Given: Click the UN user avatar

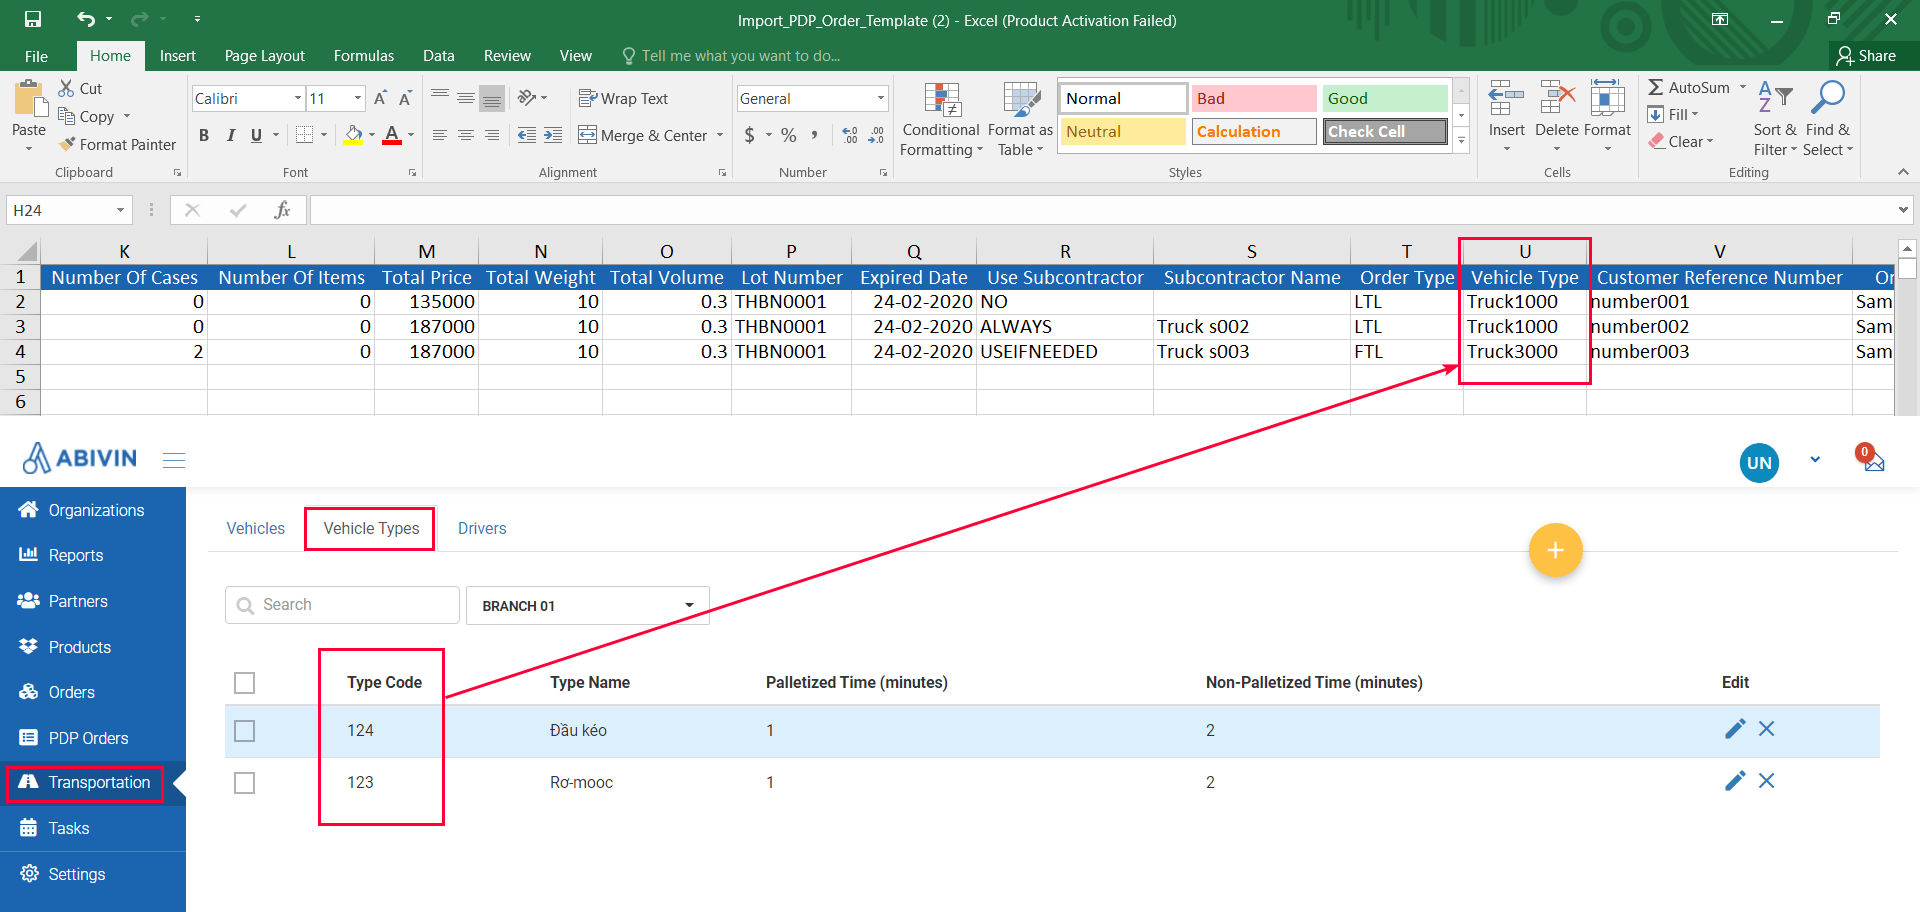Looking at the screenshot, I should pyautogui.click(x=1759, y=463).
